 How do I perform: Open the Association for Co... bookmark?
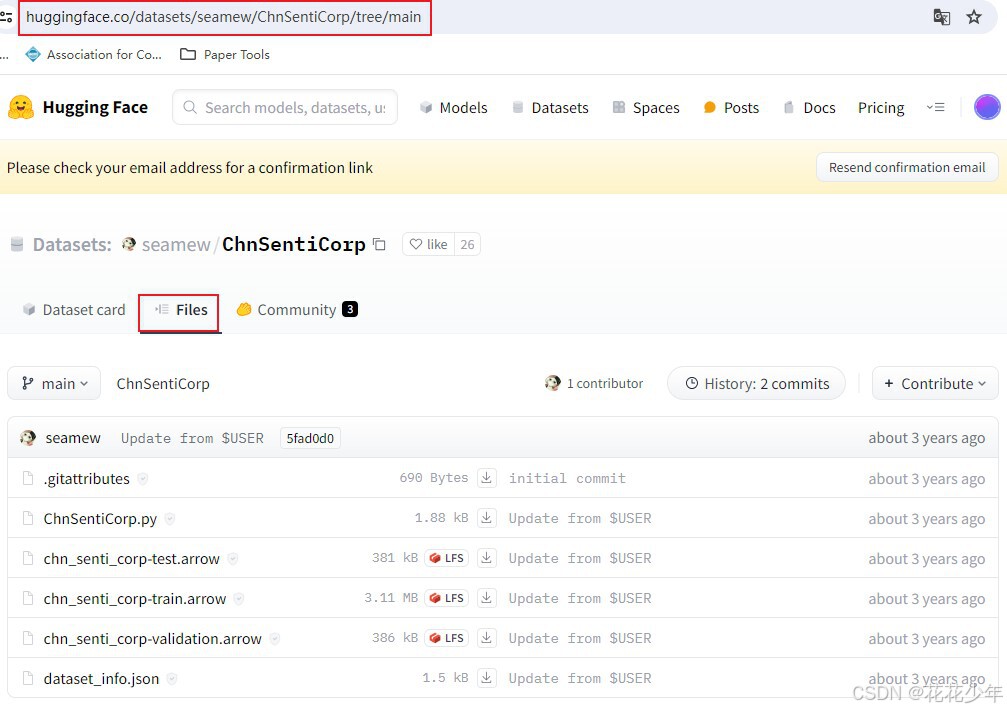tap(94, 55)
